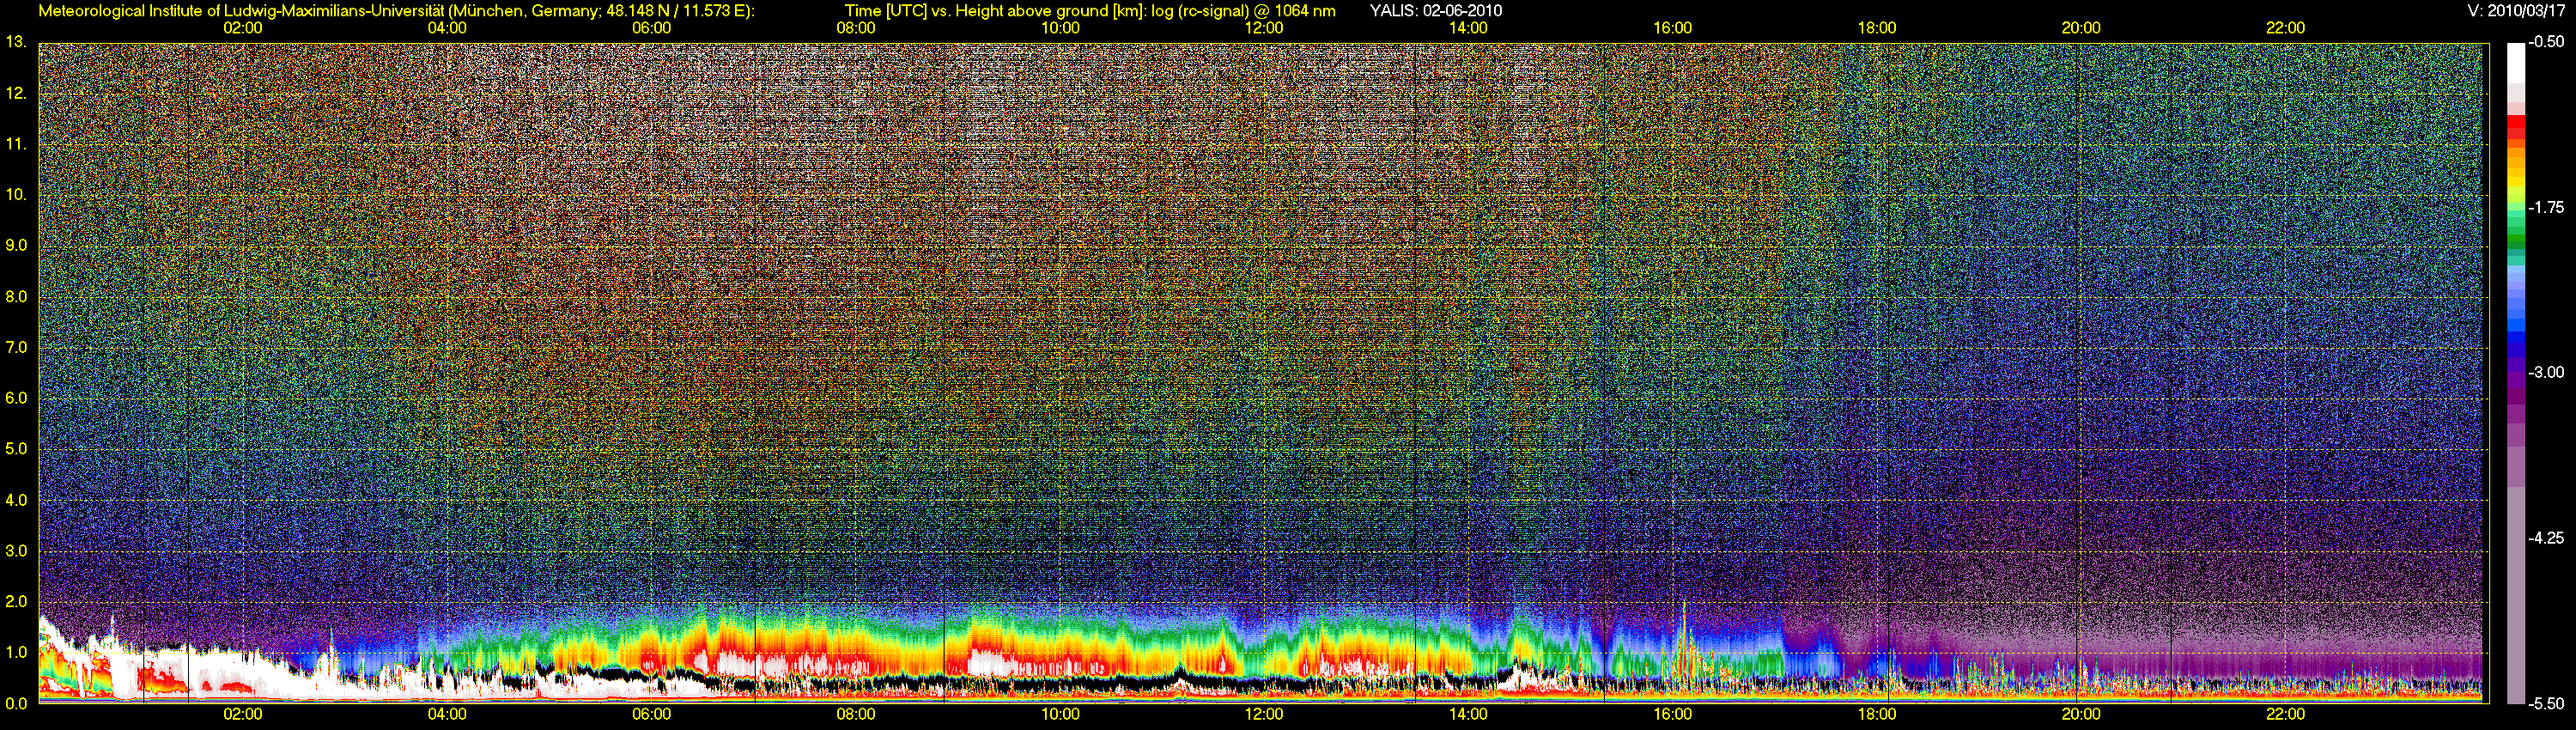
Task: Click the '2.0' height axis label
Action: (16, 601)
